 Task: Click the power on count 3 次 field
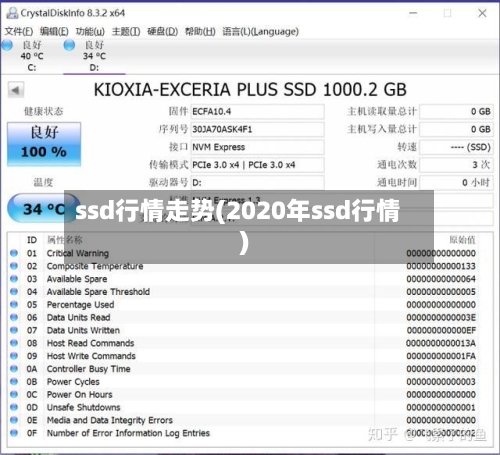[x=456, y=165]
